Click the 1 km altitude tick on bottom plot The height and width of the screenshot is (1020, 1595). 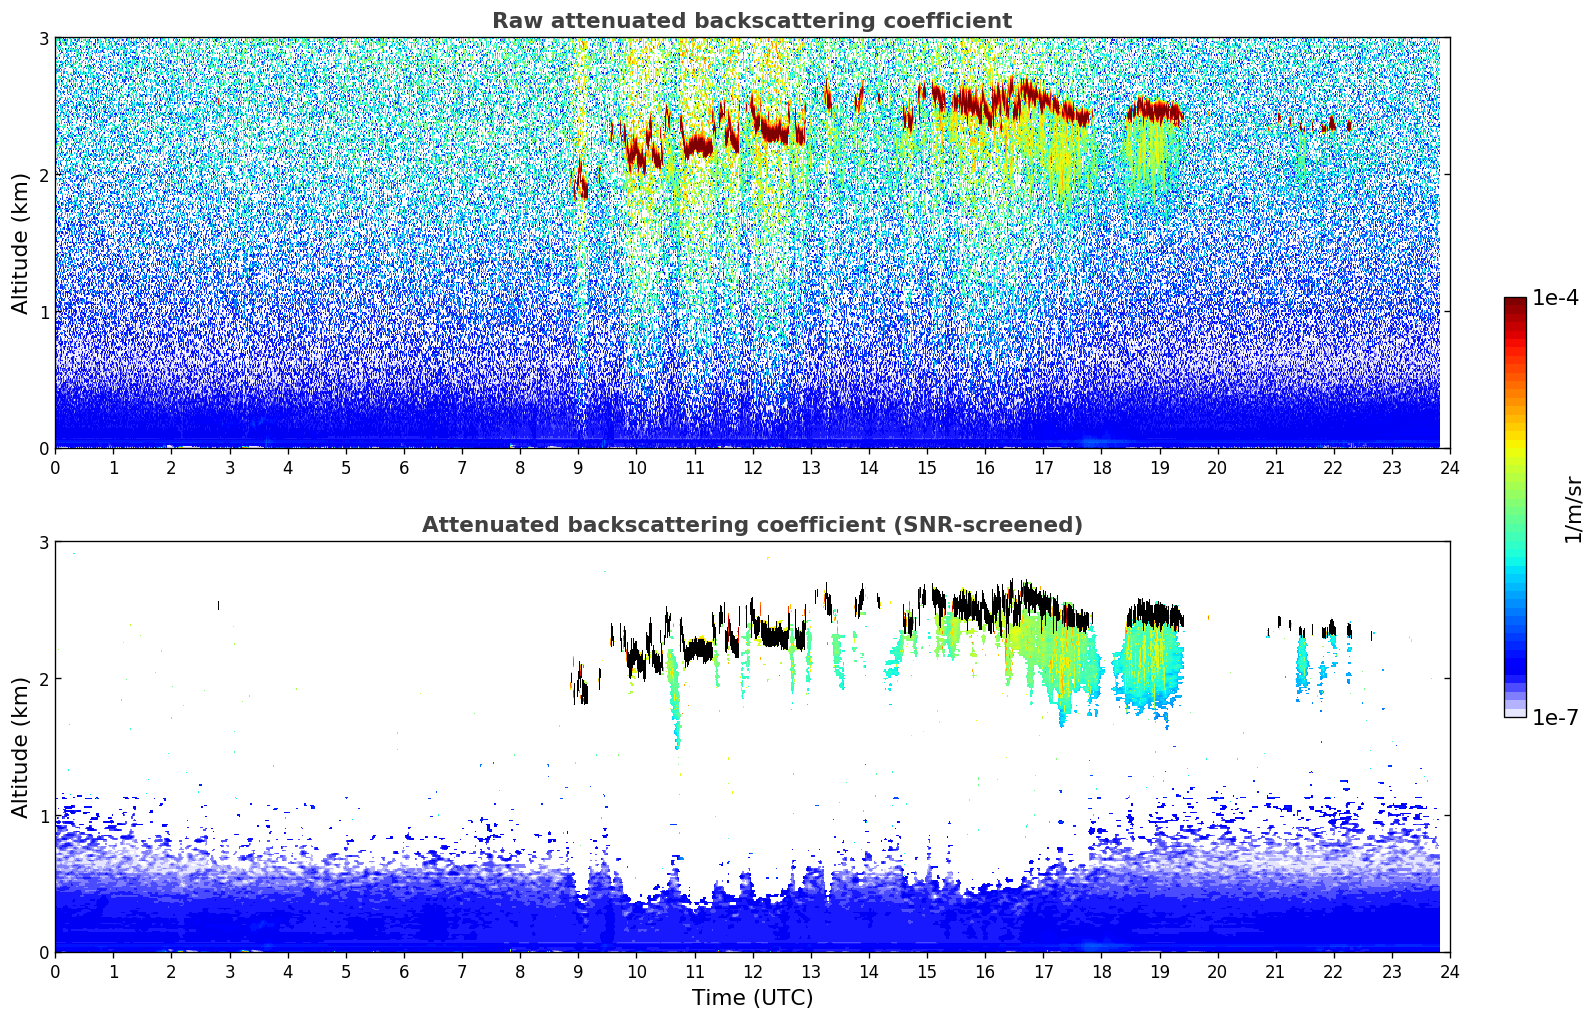pos(43,816)
